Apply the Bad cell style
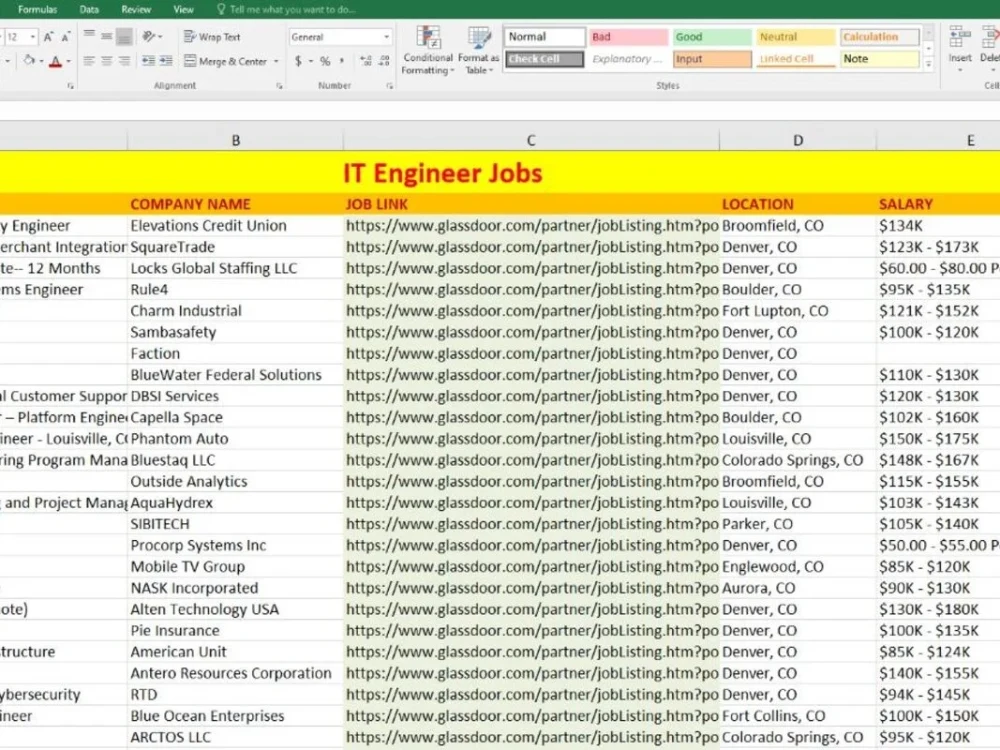 628,37
